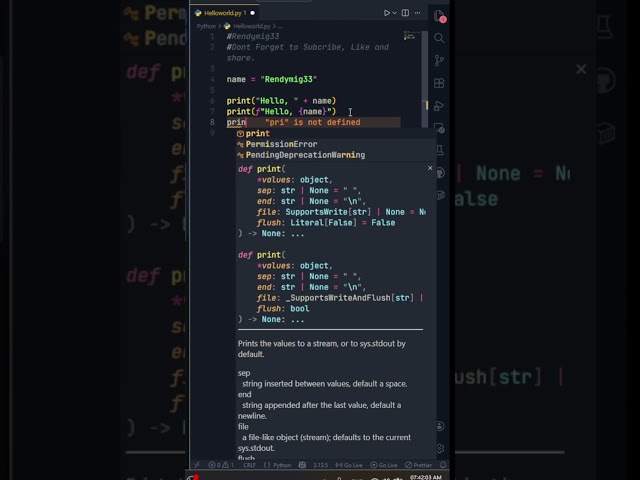Image resolution: width=640 pixels, height=480 pixels.
Task: Click the icon left of 3.13.5
Action: coord(302,465)
